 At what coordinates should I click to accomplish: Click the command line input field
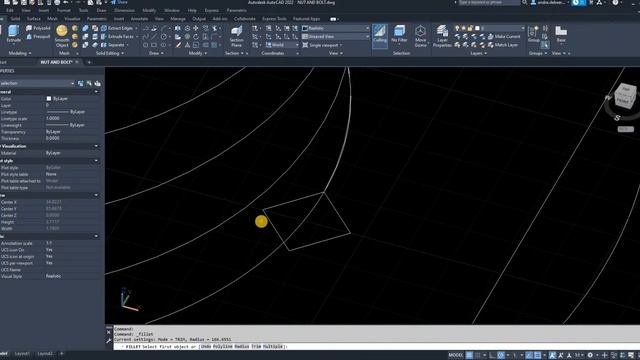376,347
